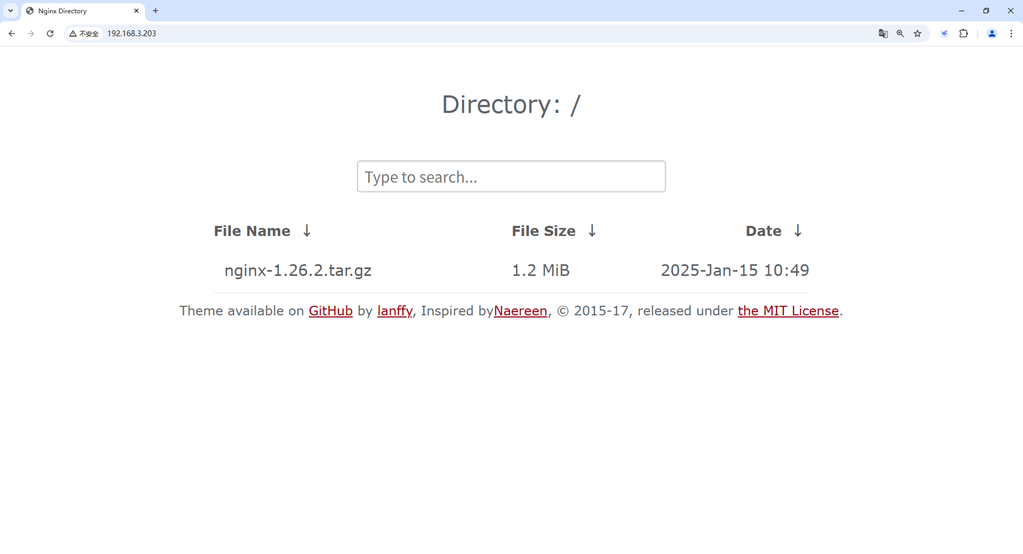Open the MIT License link
The image size is (1023, 554).
788,311
